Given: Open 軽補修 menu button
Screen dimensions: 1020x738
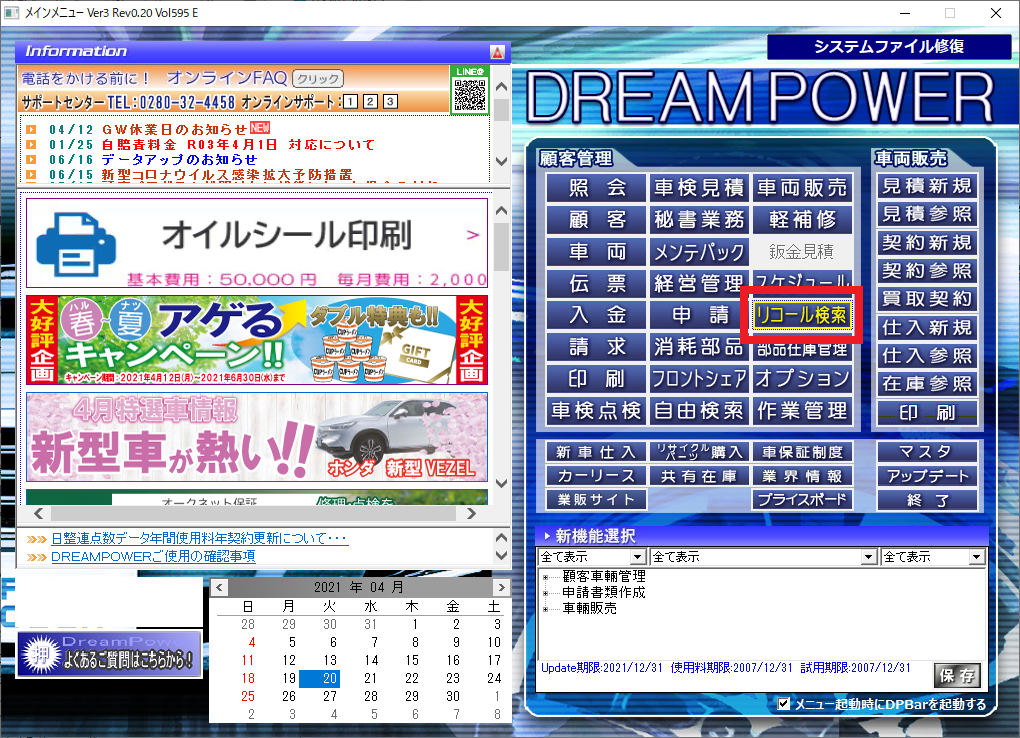Looking at the screenshot, I should [802, 220].
